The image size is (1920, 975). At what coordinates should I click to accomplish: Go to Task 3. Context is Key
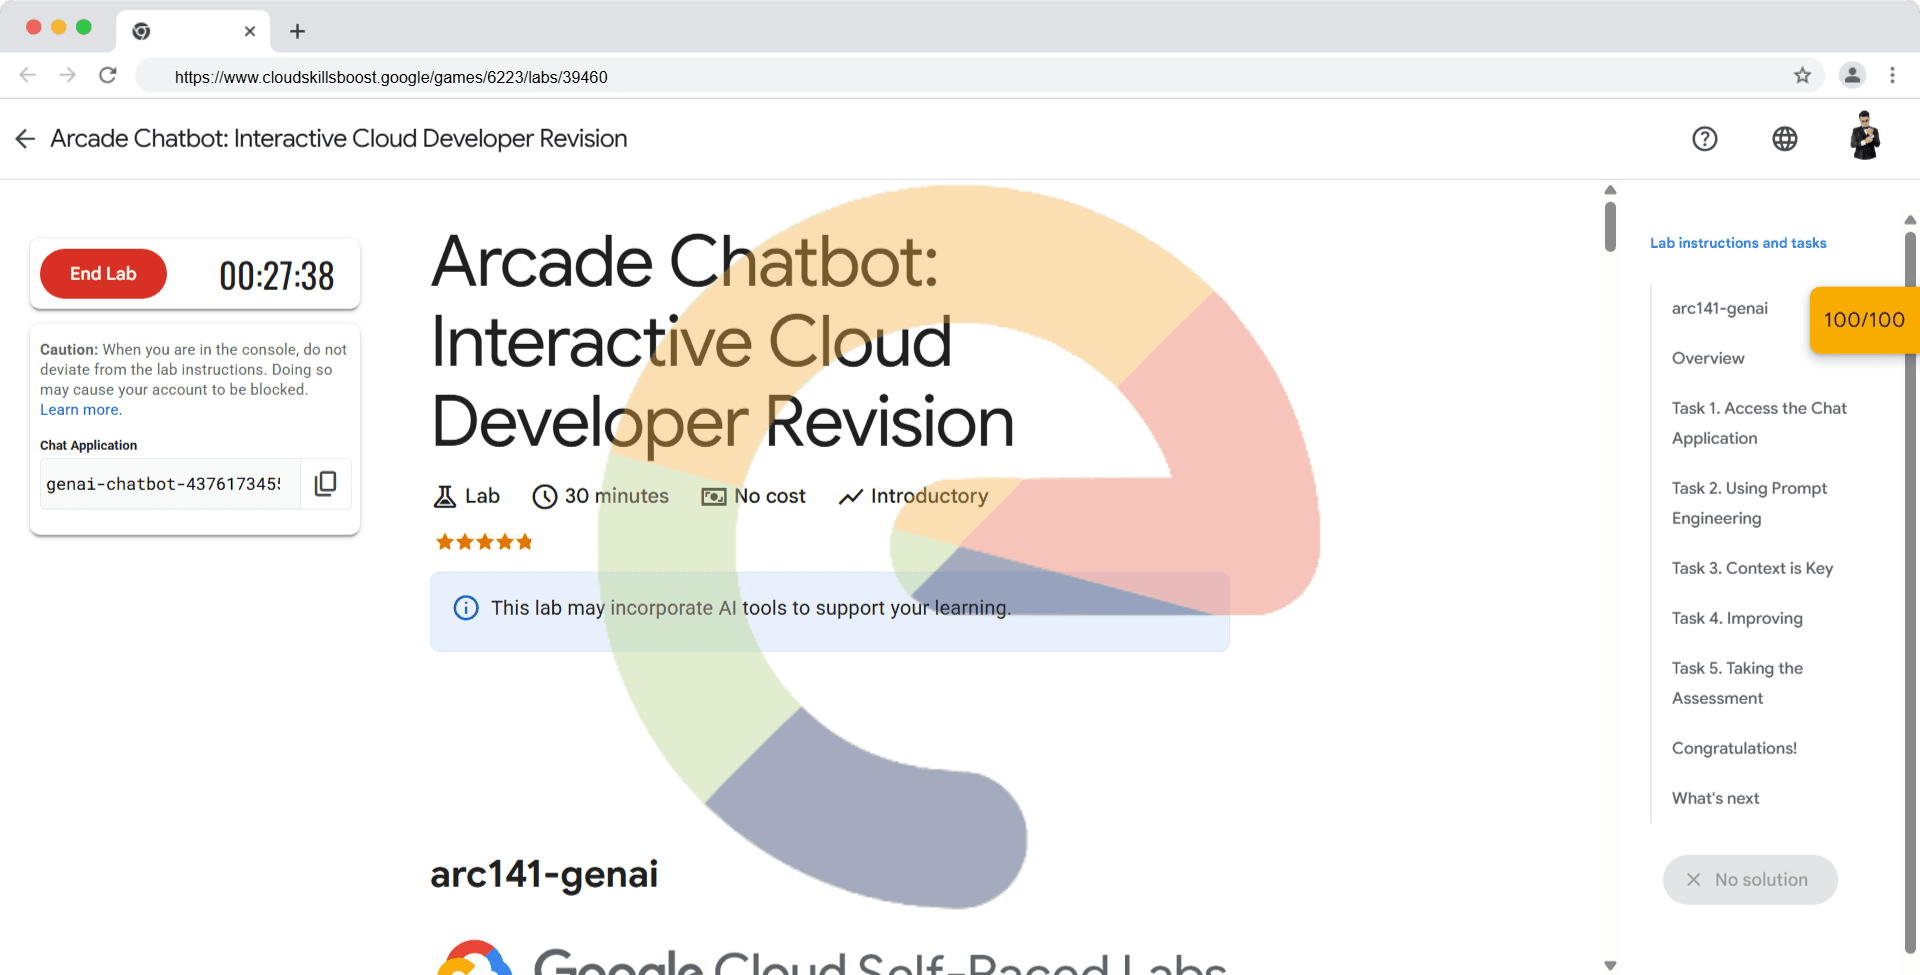[1752, 568]
